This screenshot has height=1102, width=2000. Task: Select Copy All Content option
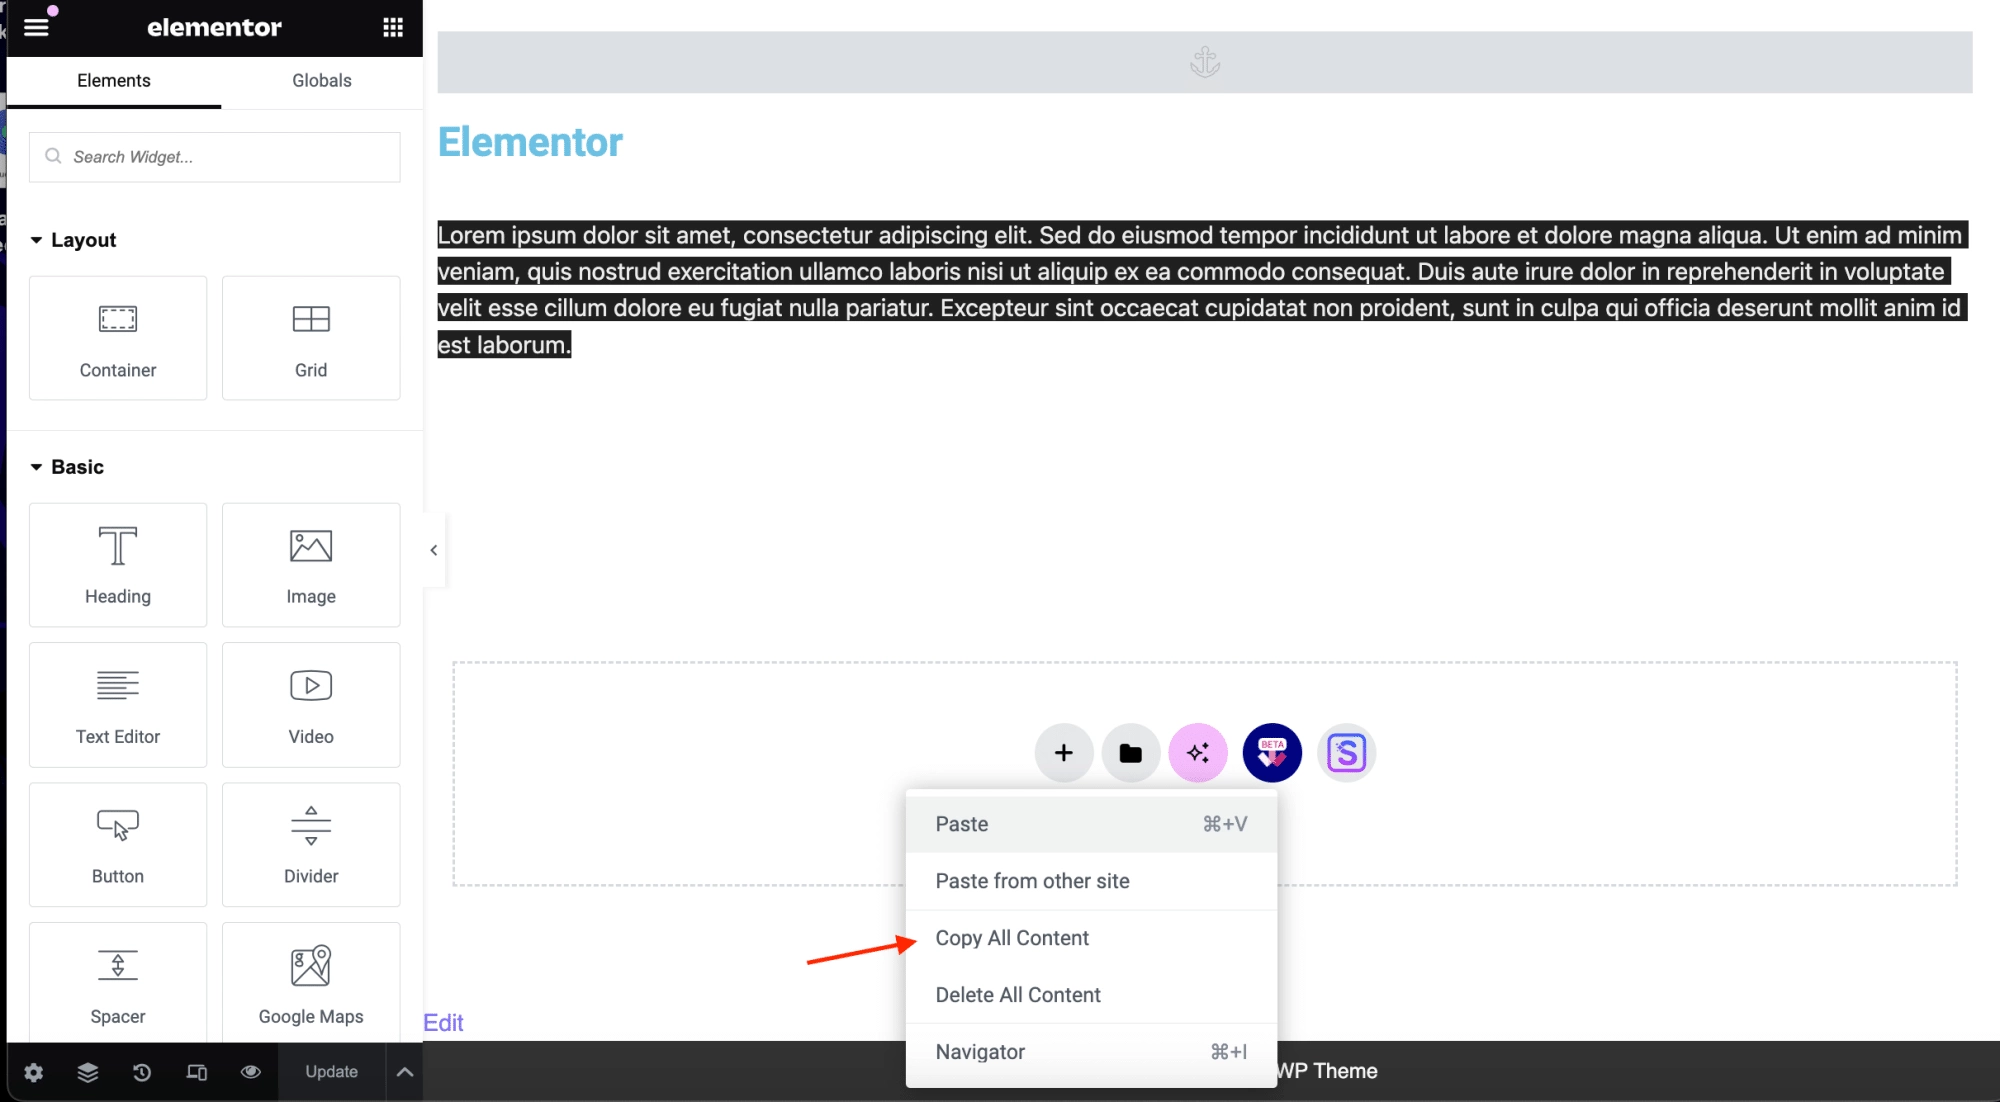(x=1012, y=938)
